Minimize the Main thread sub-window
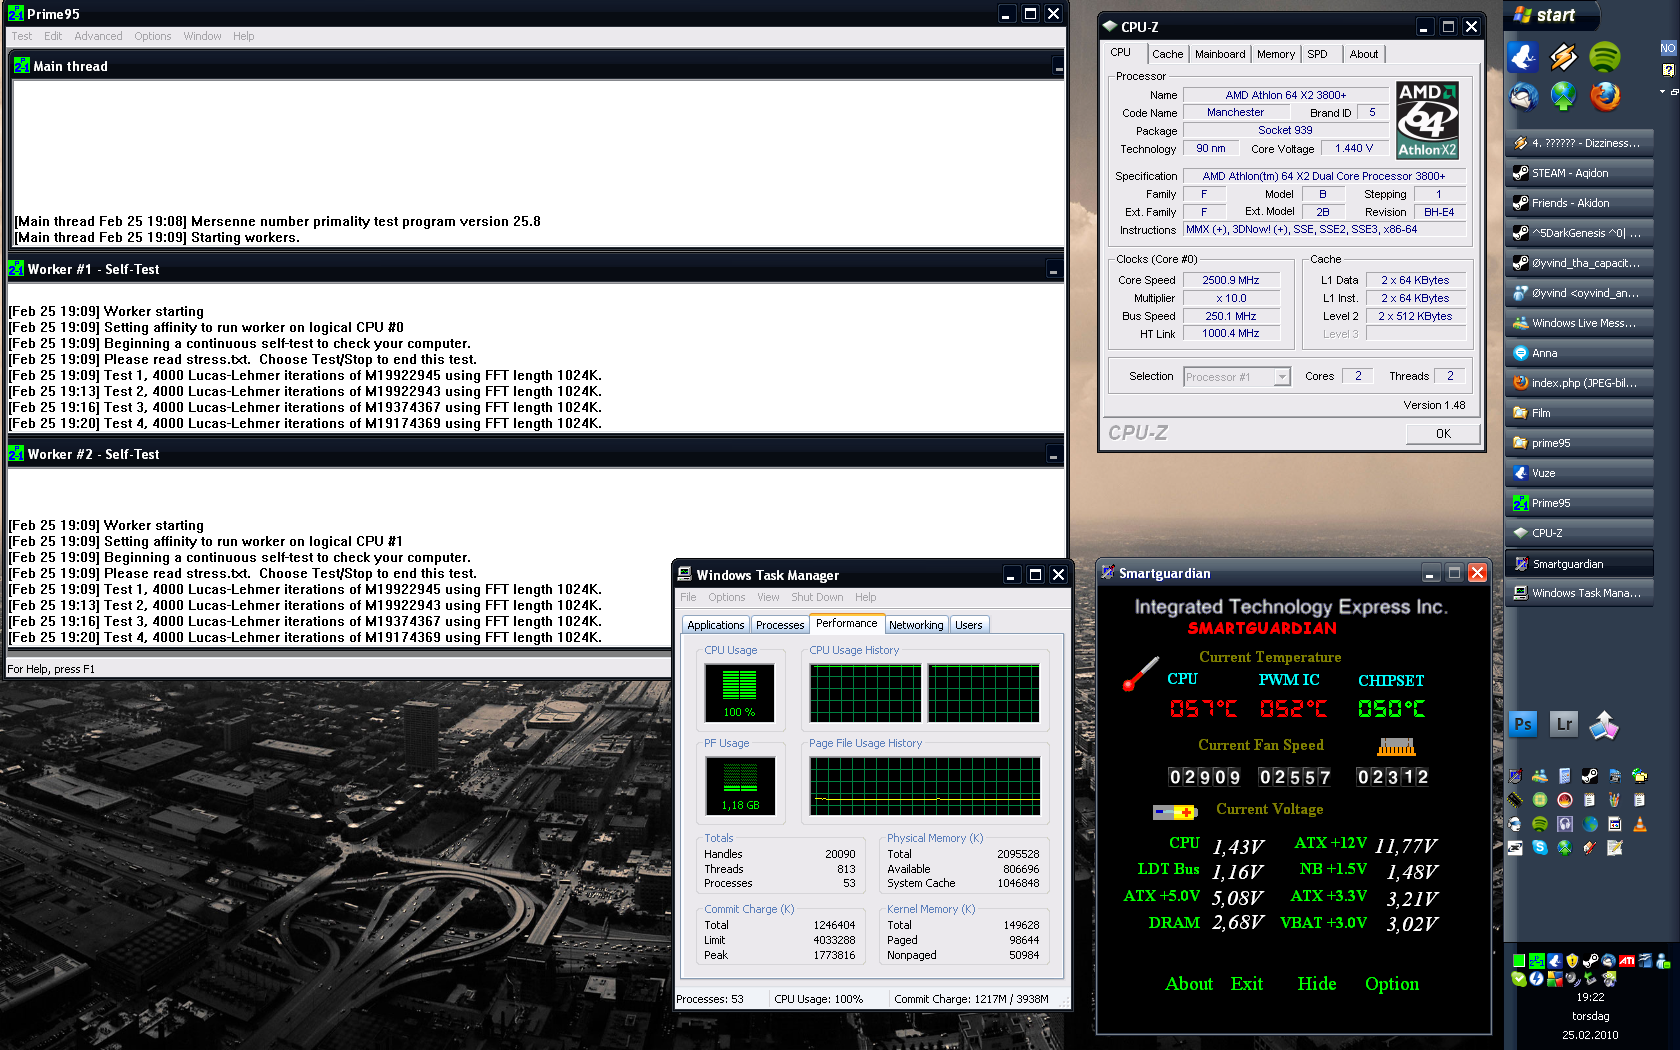The height and width of the screenshot is (1050, 1680). (x=1058, y=67)
